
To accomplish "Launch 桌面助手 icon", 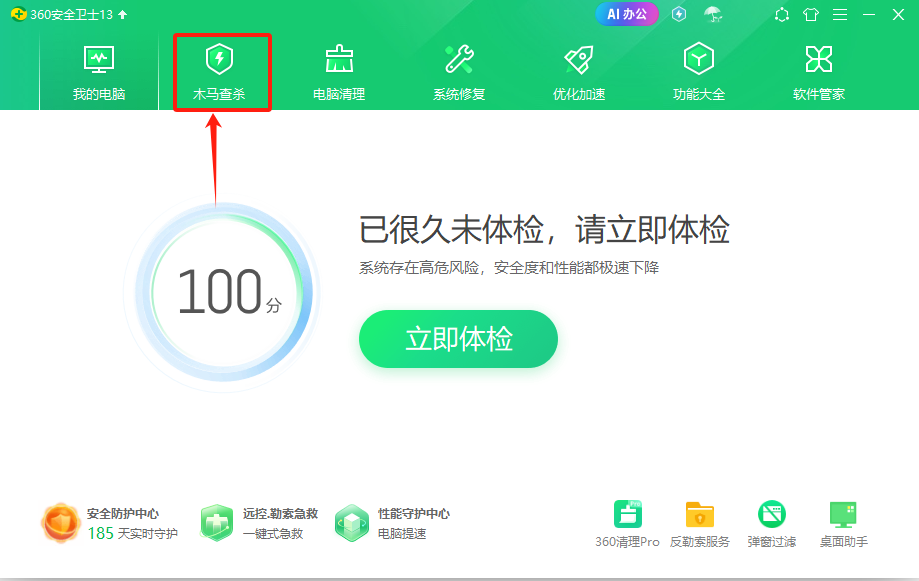I will coord(843,514).
